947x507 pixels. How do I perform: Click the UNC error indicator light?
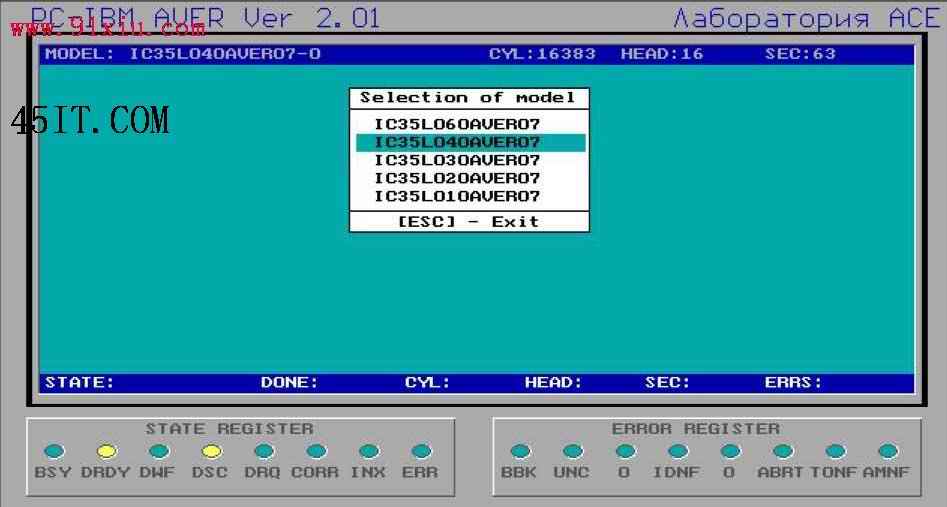coord(573,451)
